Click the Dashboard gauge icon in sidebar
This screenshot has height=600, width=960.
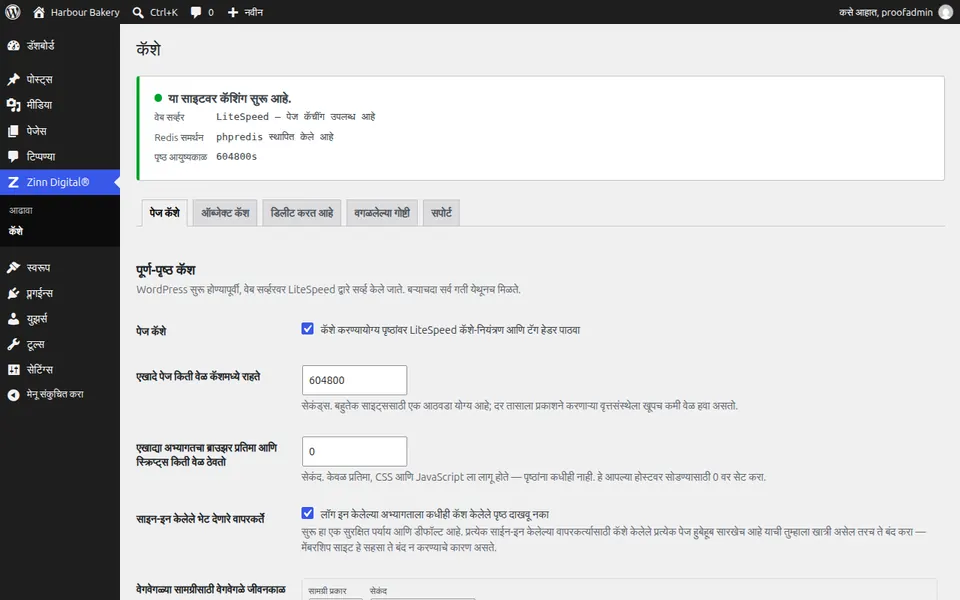tap(13, 46)
